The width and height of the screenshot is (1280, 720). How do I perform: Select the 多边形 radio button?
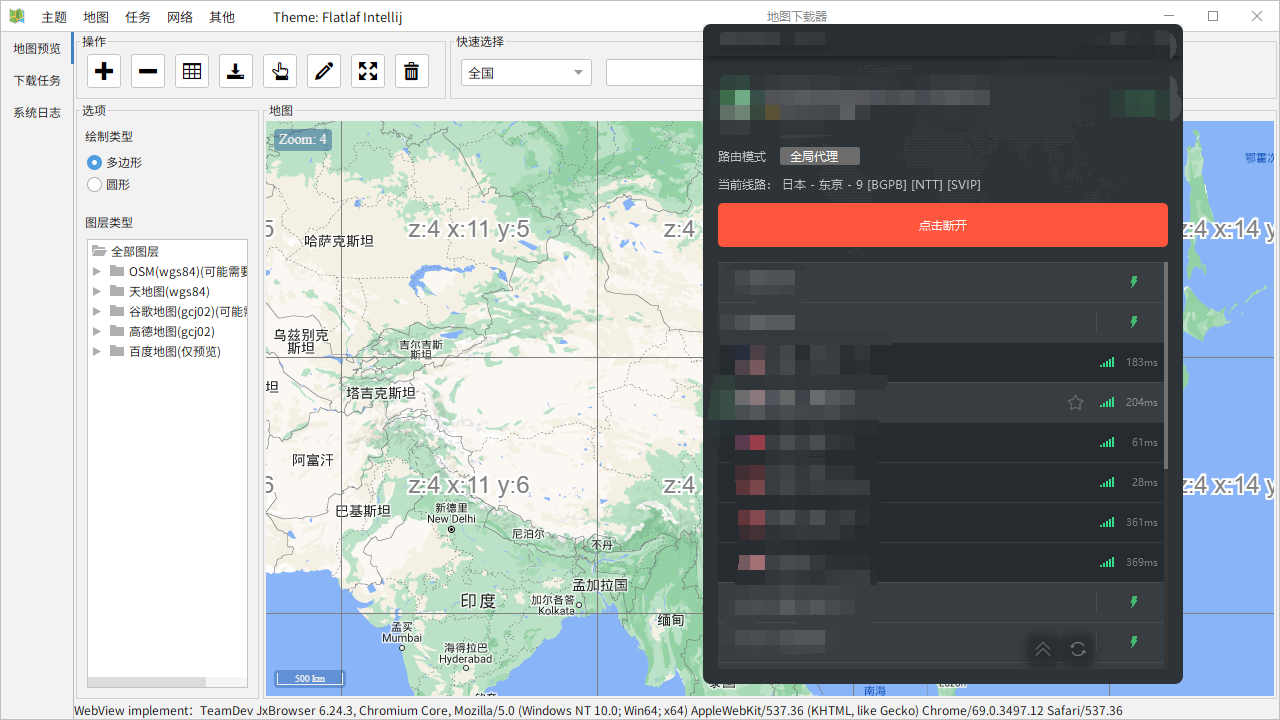(95, 162)
